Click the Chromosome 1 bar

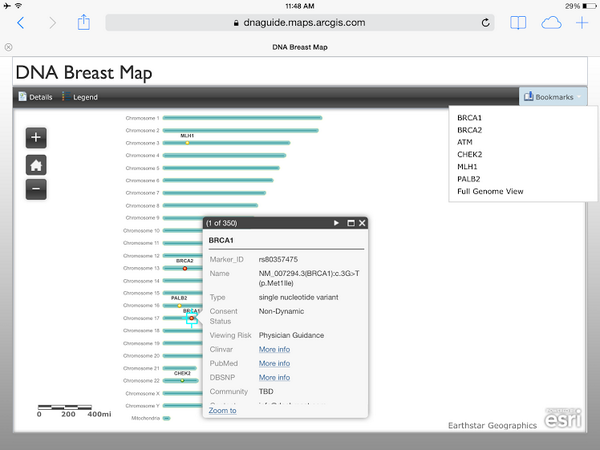(x=243, y=118)
